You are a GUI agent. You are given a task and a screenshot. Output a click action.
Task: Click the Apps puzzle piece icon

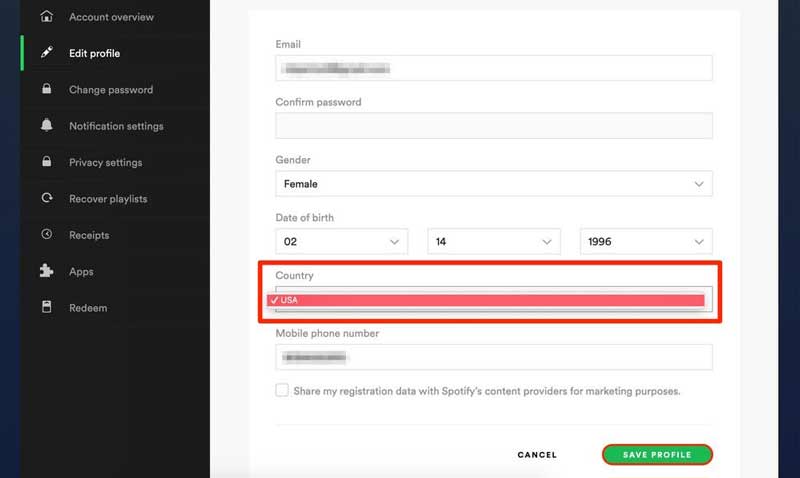[x=46, y=270]
